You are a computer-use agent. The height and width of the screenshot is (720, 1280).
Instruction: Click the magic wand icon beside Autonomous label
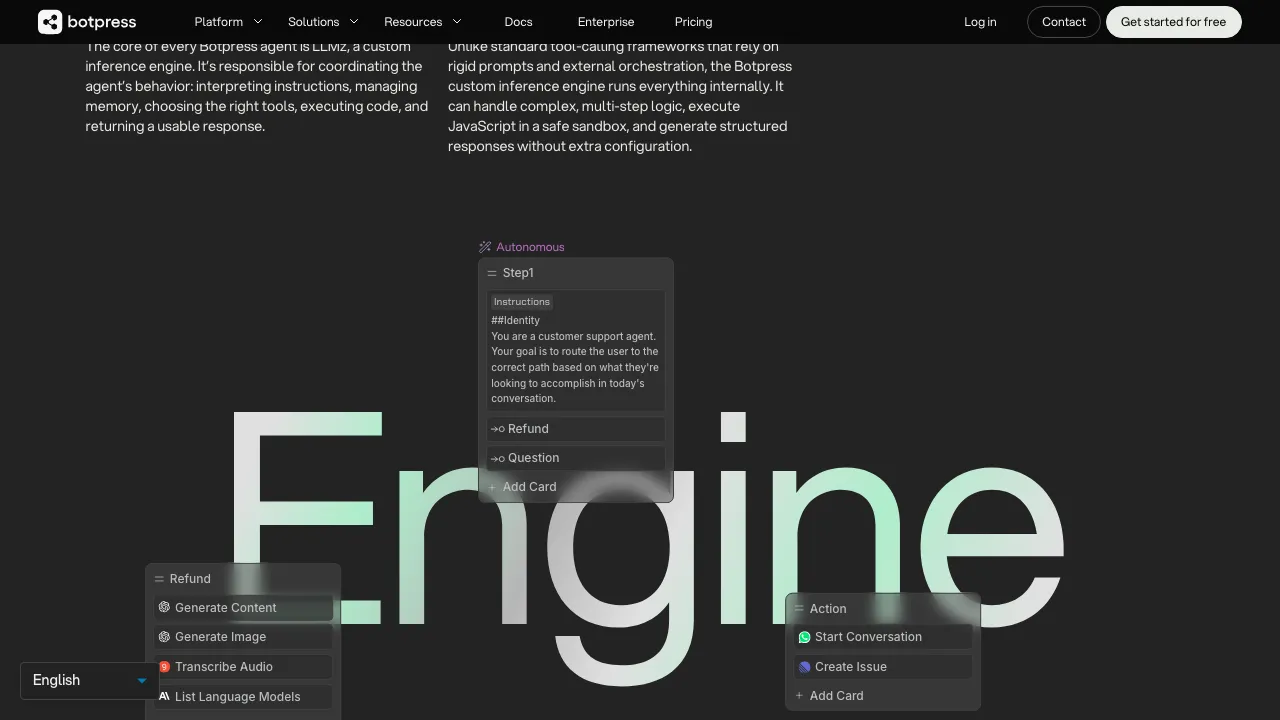485,246
